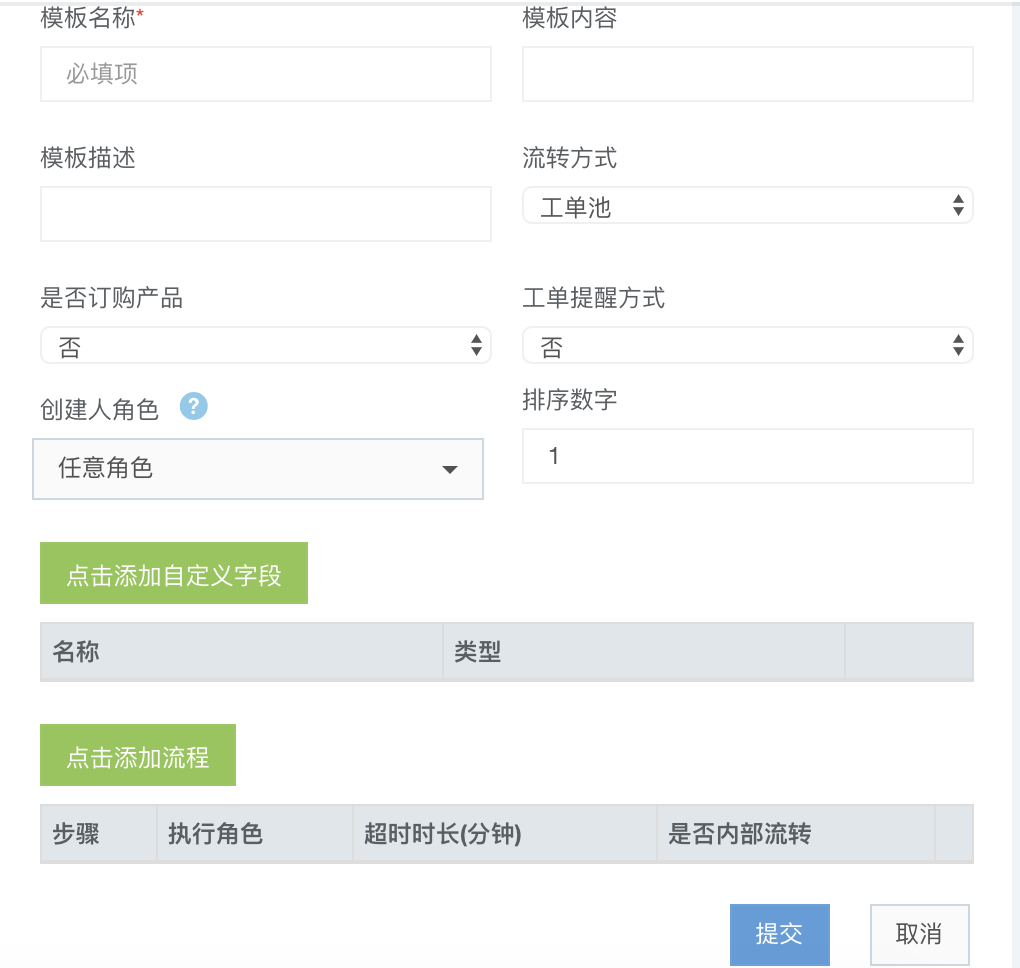Submit the form with 提交
Screen dimensions: 1020x968
point(779,935)
